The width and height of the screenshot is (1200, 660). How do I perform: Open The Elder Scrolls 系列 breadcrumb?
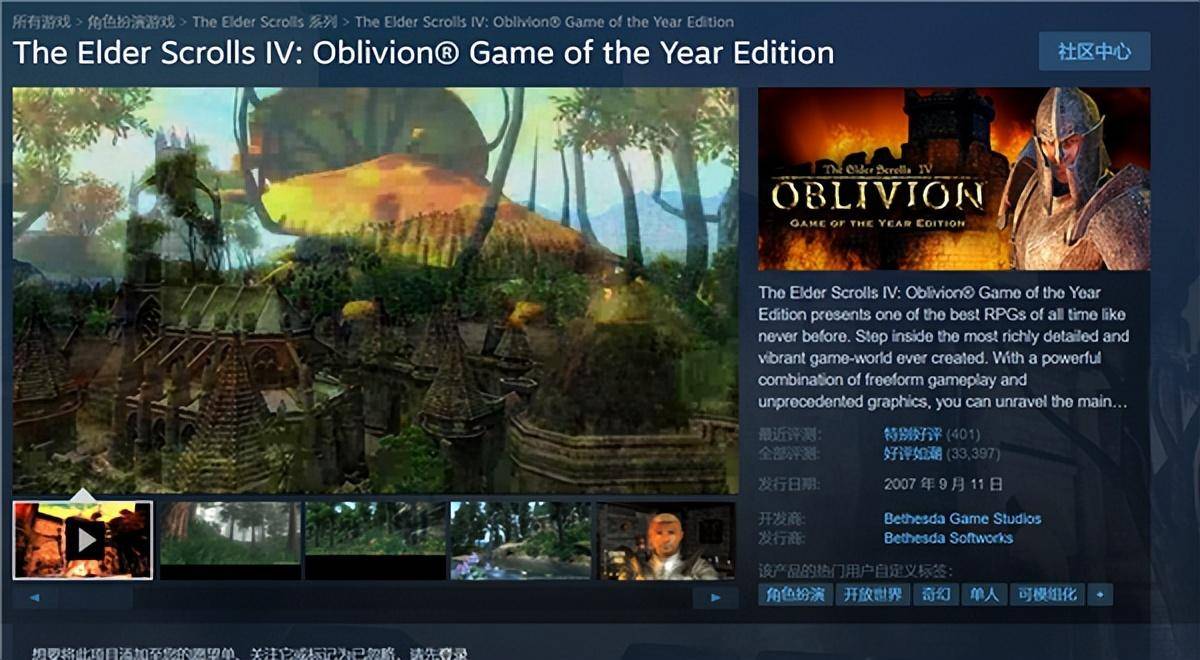point(264,21)
